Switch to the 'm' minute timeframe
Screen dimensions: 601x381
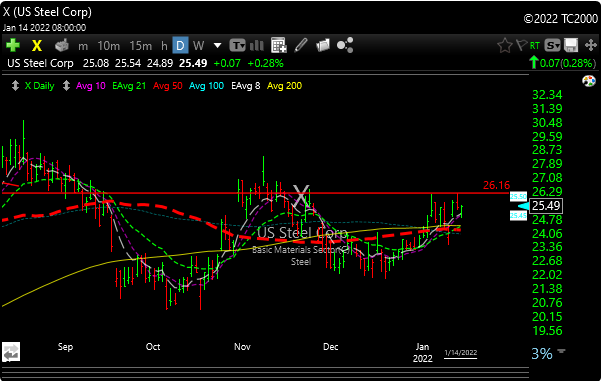[83, 46]
